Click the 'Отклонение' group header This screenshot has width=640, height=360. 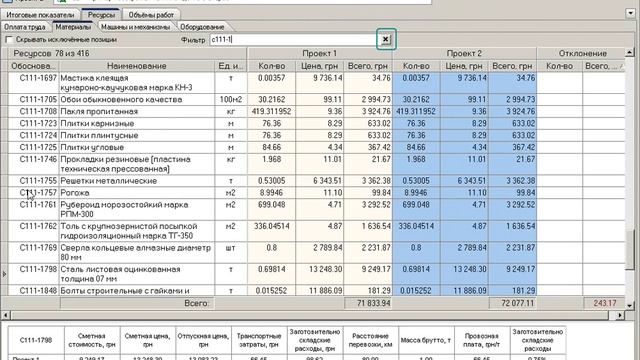coord(582,53)
